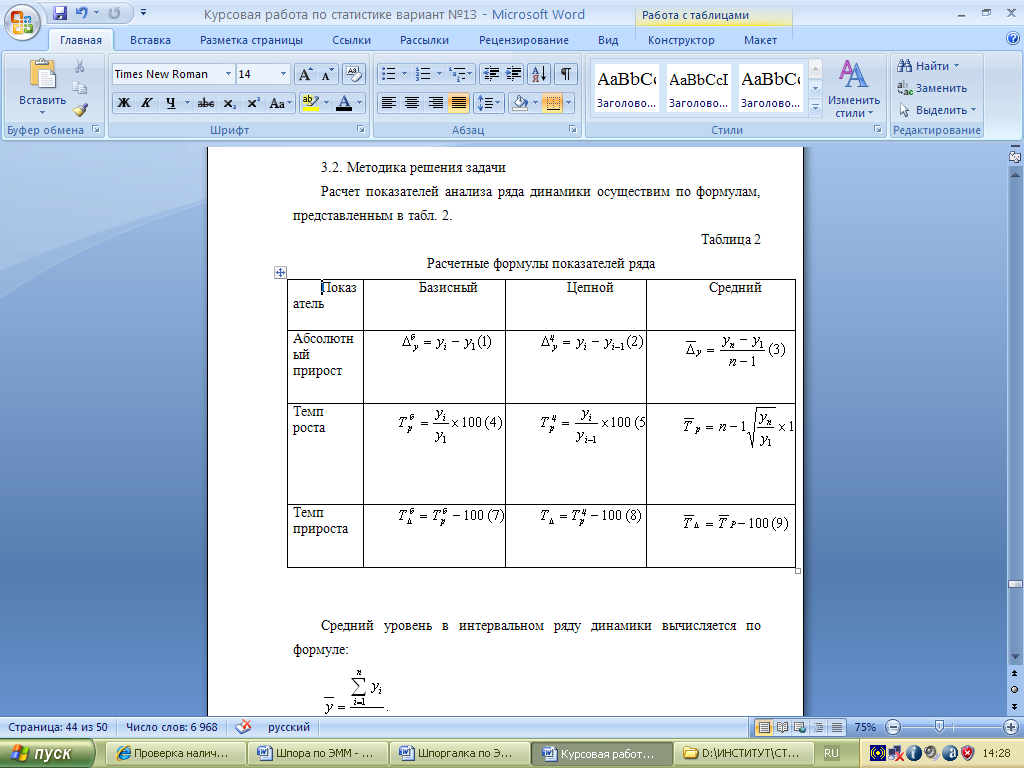Click zoom percentage 75%
This screenshot has width=1024, height=768.
coord(865,727)
